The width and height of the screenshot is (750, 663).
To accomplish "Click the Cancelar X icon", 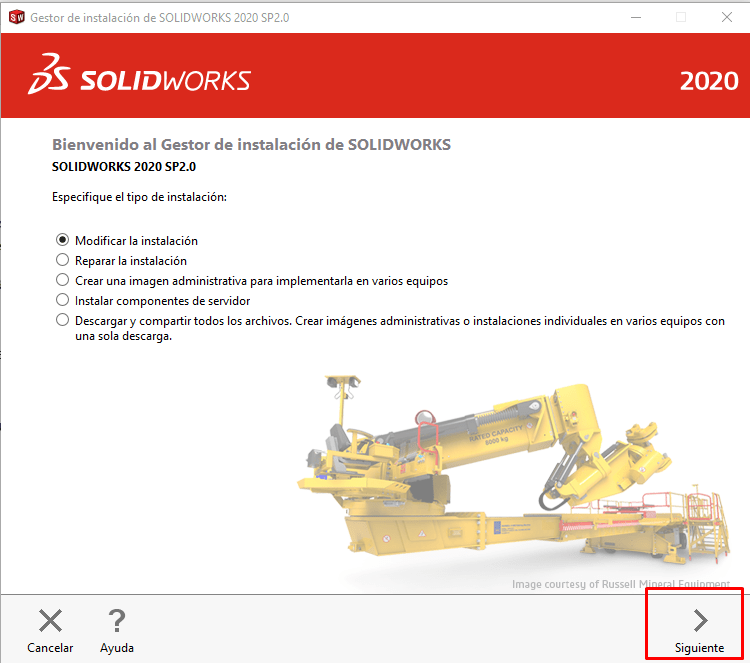I will 50,621.
